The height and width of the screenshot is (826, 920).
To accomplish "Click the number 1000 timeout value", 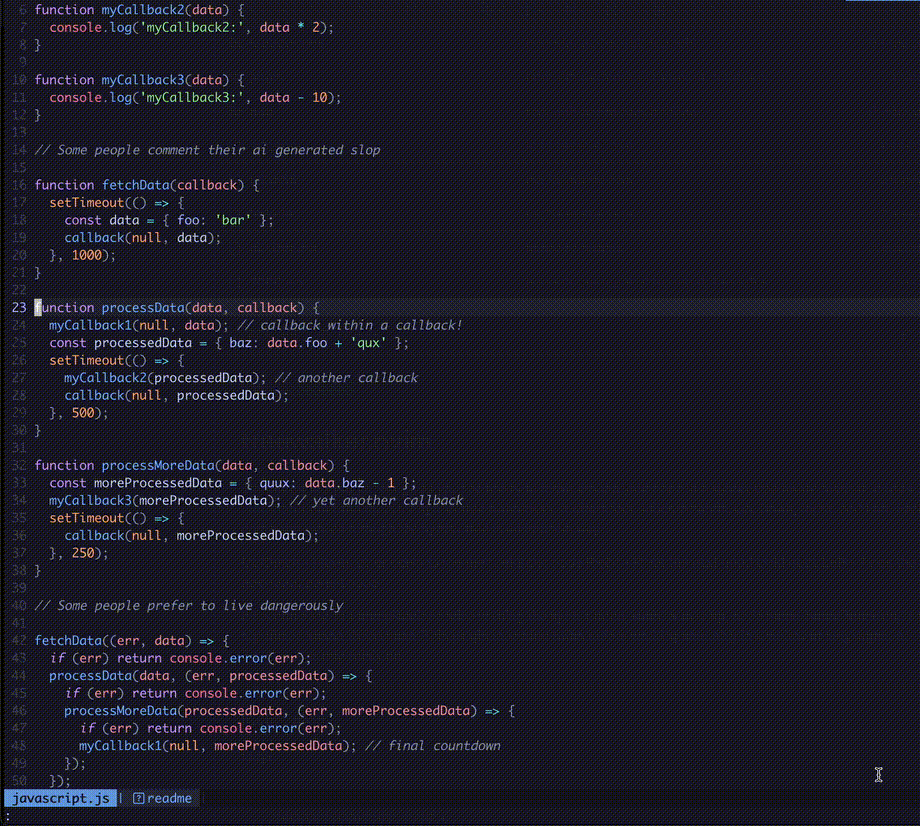I will pyautogui.click(x=87, y=255).
